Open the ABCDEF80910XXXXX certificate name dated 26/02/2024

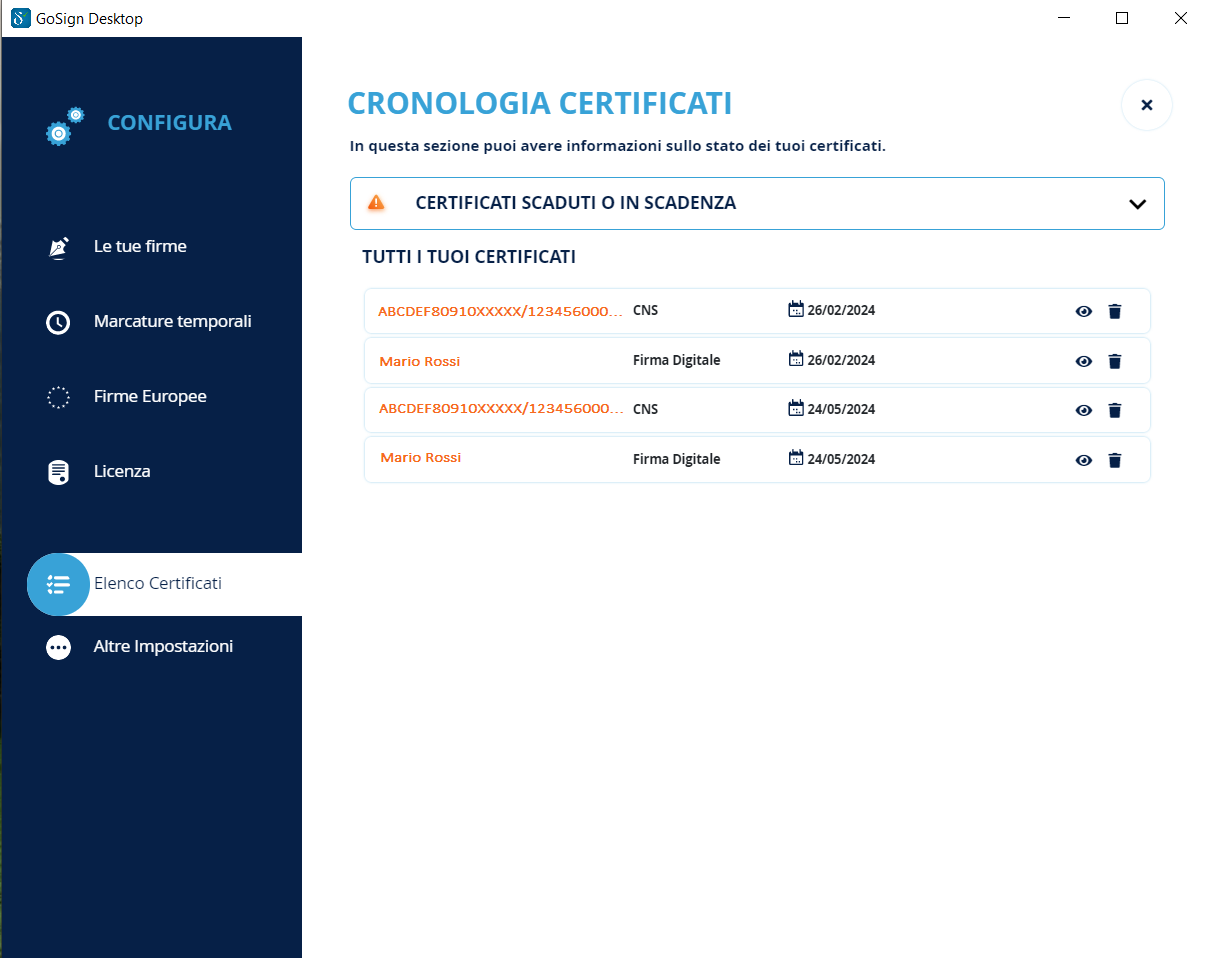click(x=501, y=311)
